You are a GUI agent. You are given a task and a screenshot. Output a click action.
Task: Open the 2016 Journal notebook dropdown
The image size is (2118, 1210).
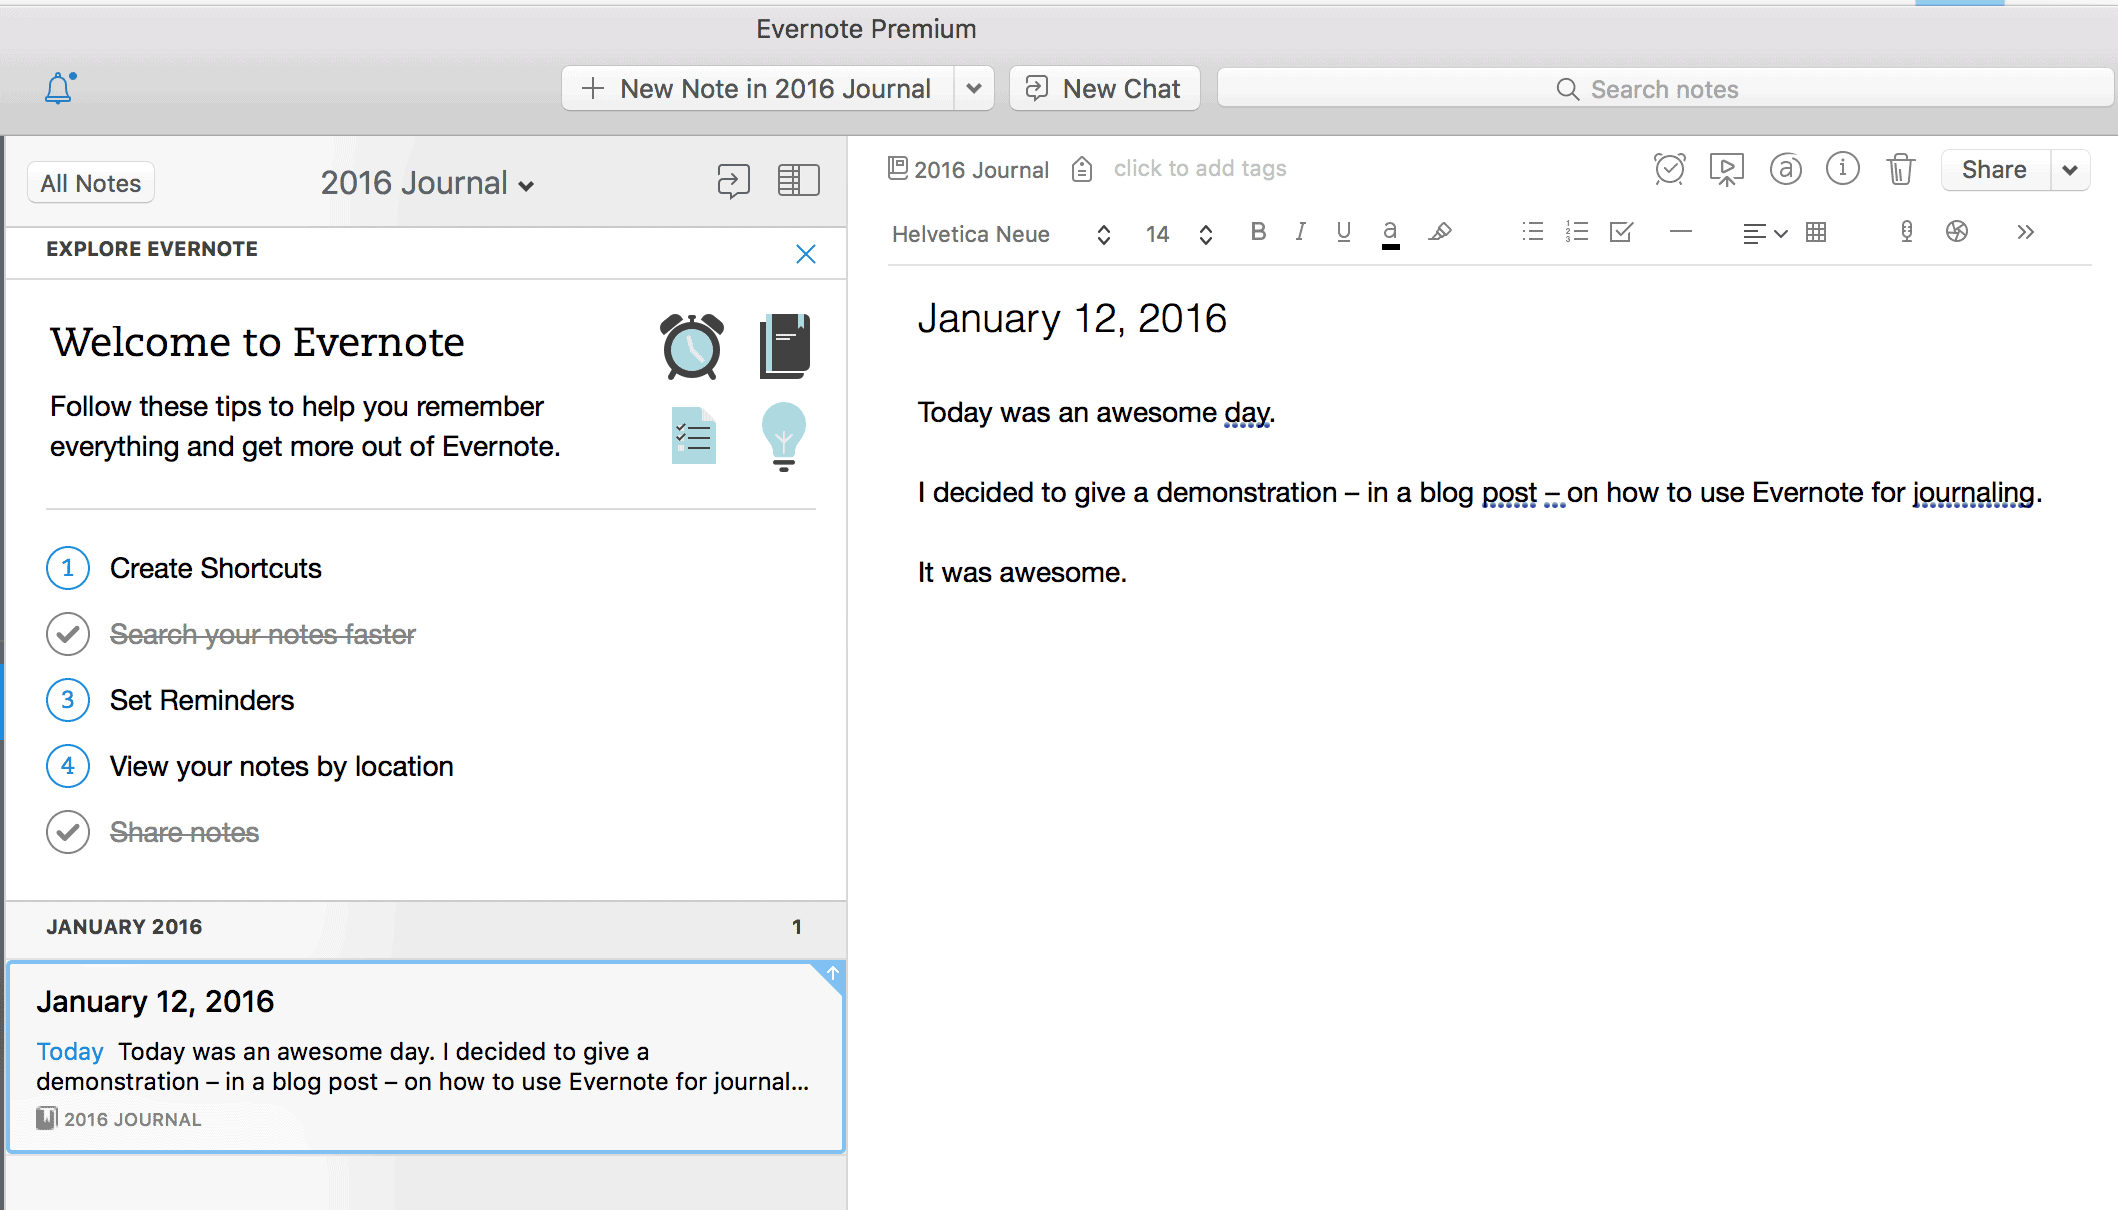(x=427, y=183)
